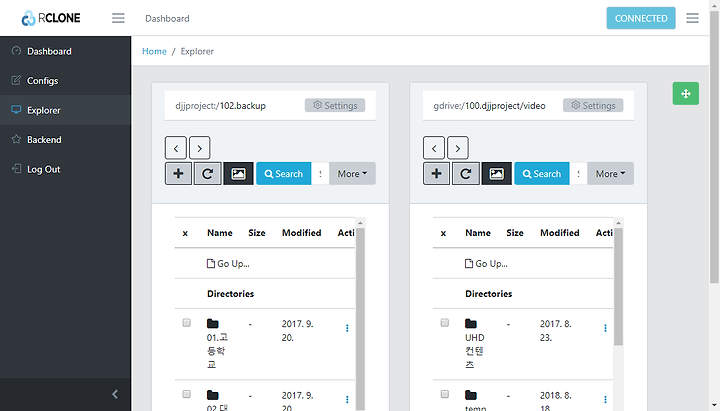The image size is (720, 411).
Task: Go back in the gdrive pane
Action: click(x=434, y=148)
